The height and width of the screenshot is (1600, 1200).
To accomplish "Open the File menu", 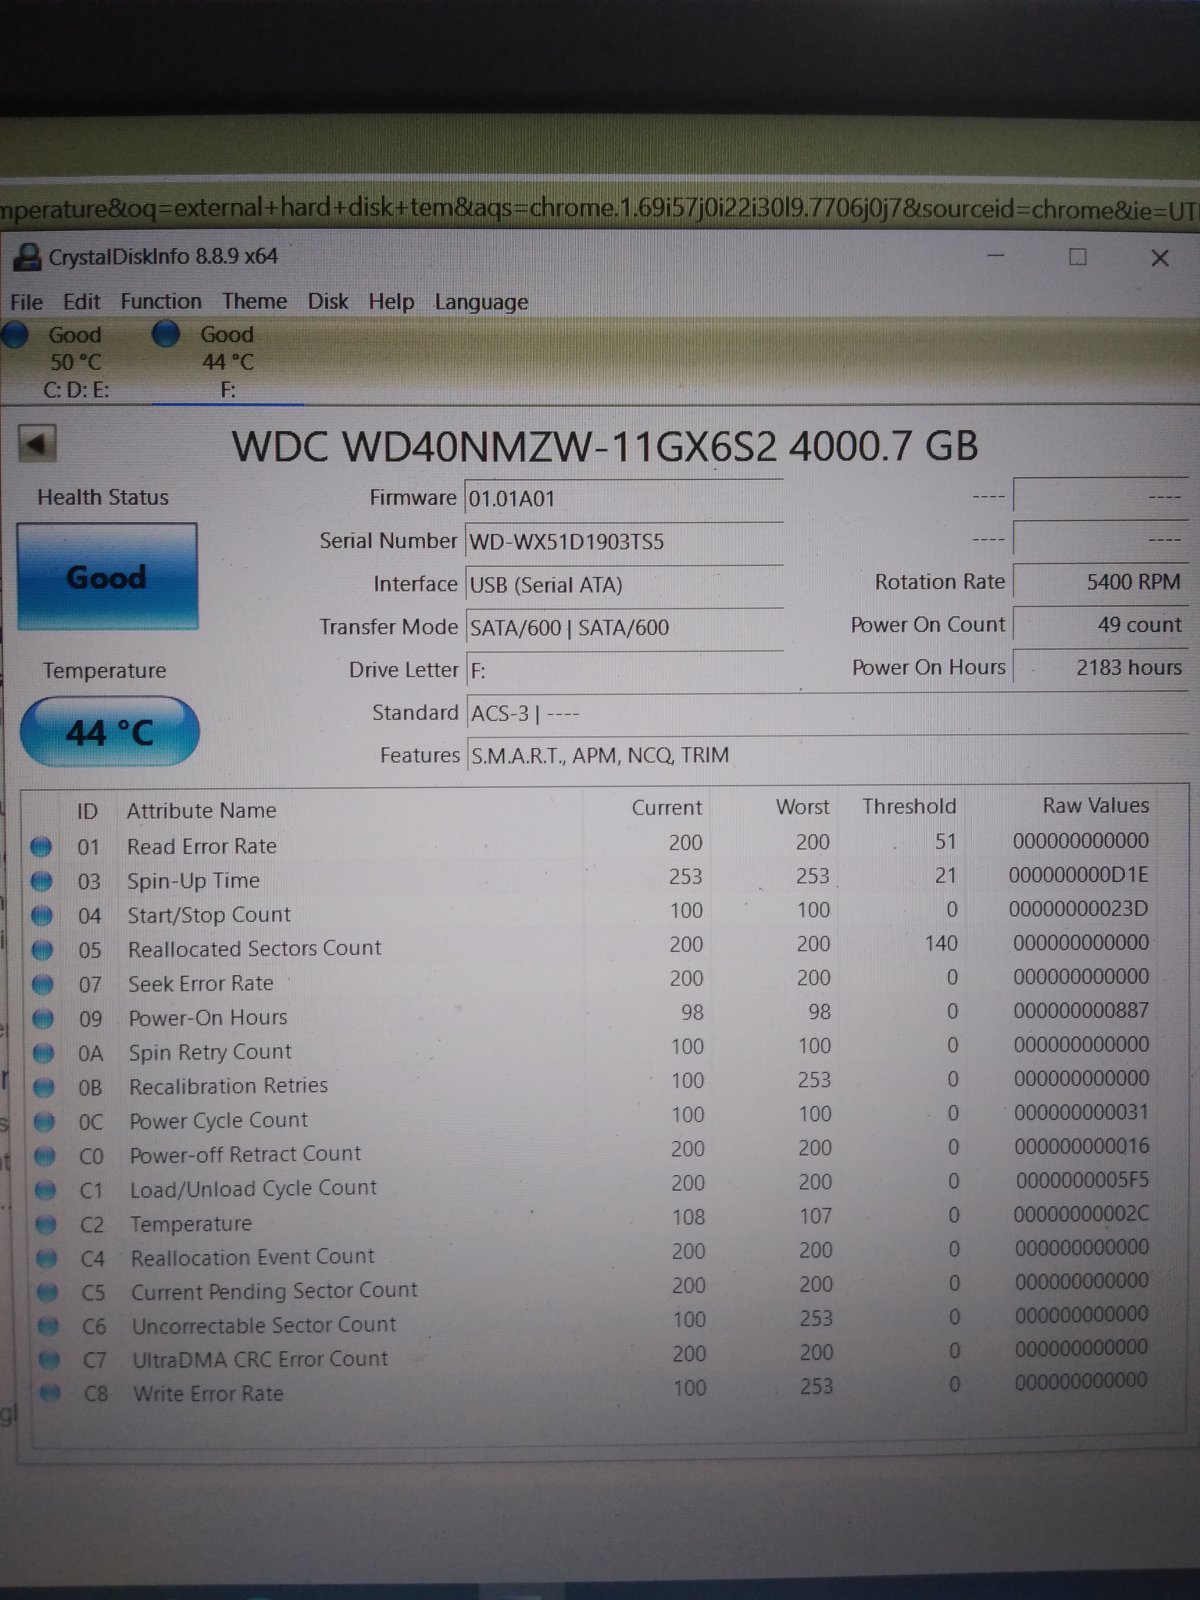I will click(x=26, y=302).
